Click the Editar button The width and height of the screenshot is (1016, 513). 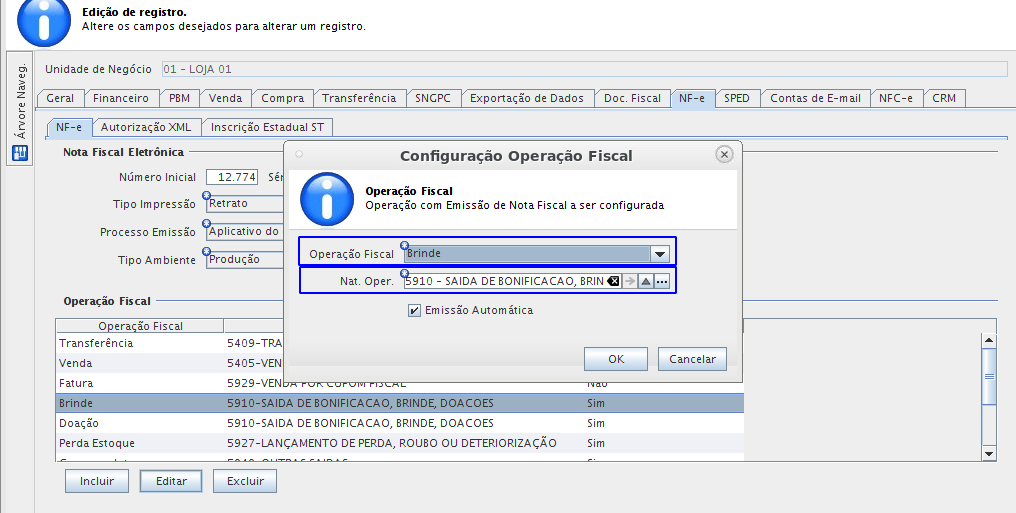click(x=171, y=481)
